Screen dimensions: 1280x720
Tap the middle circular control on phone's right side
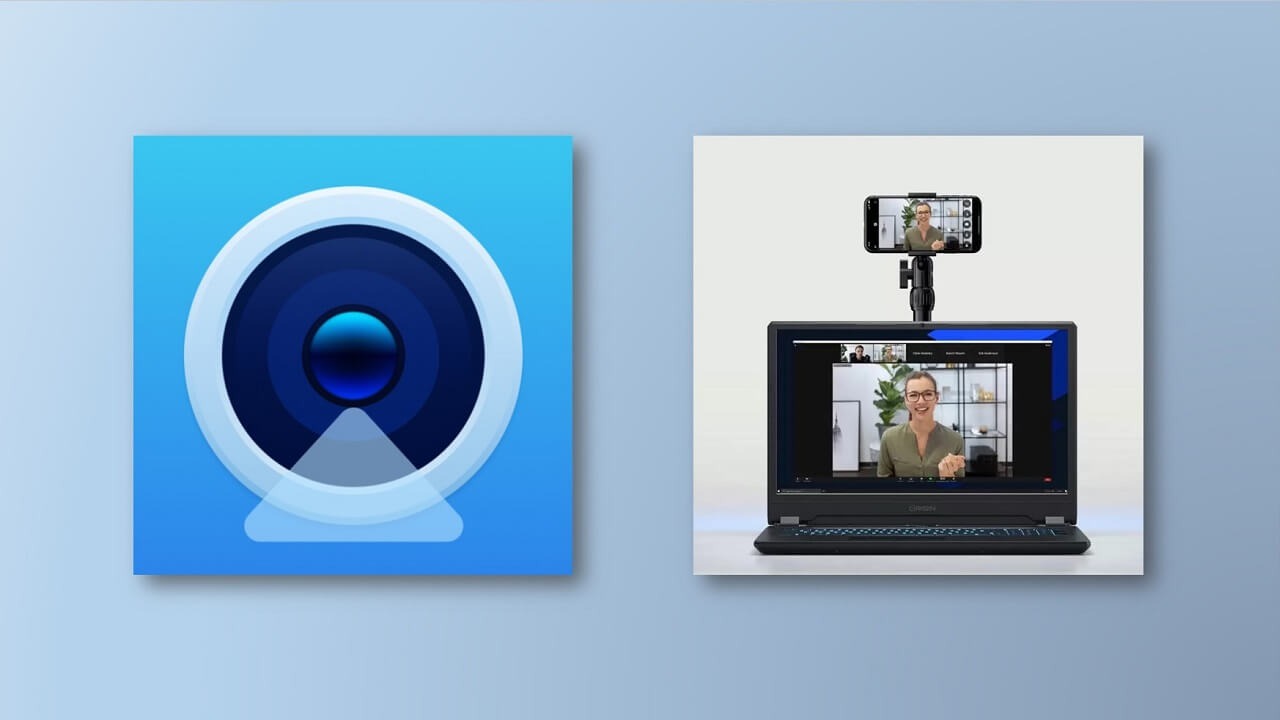tap(967, 224)
